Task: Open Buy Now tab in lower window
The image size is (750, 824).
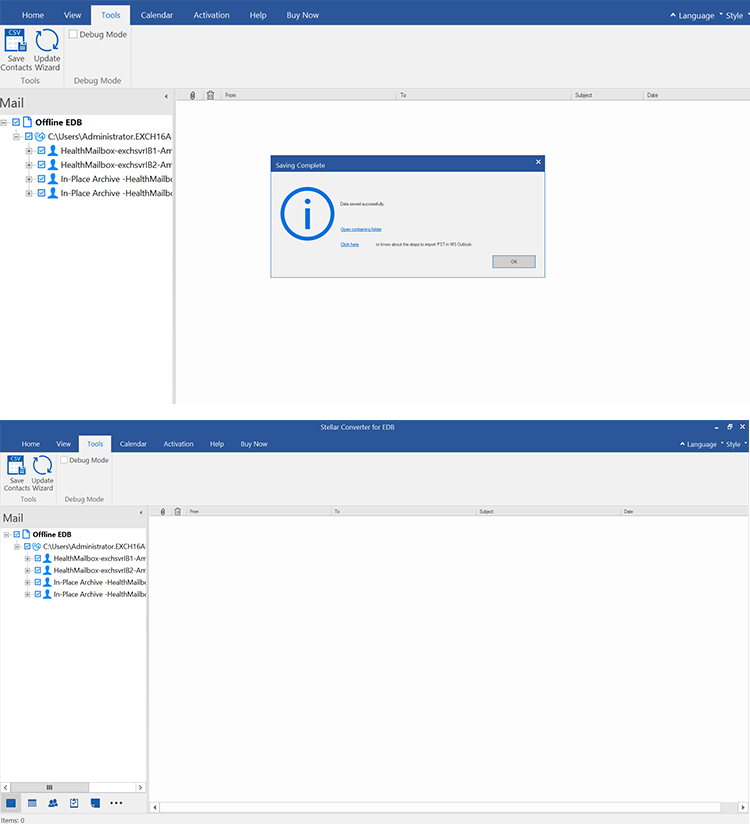Action: (254, 444)
